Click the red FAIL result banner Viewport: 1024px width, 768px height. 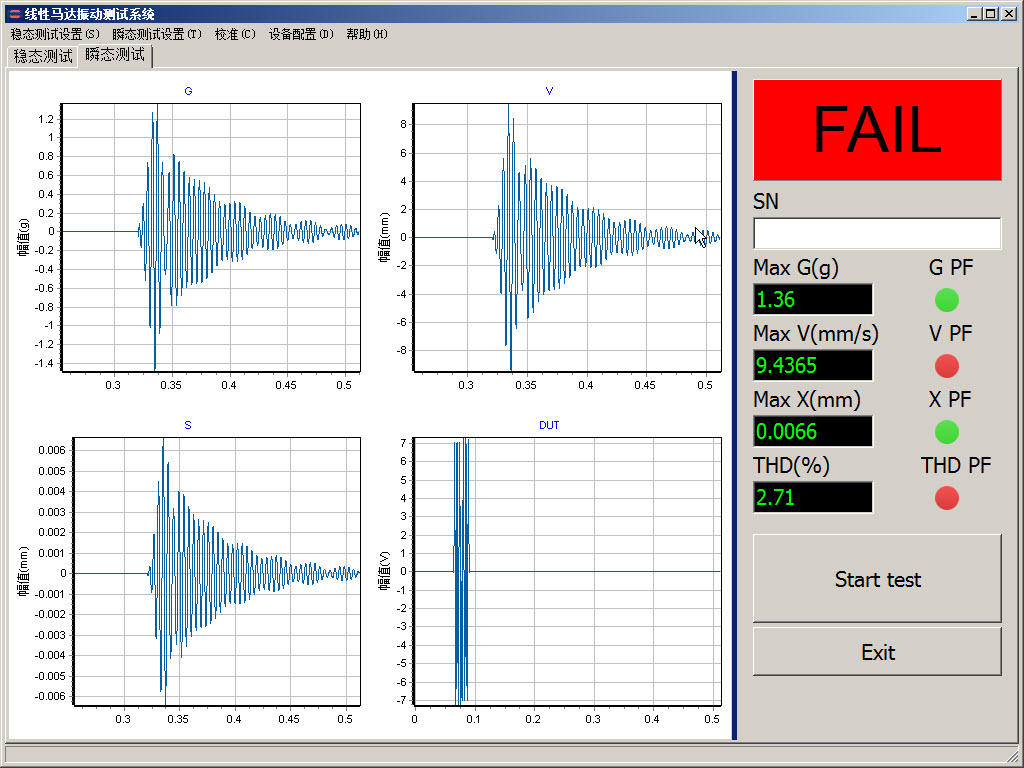click(x=877, y=130)
